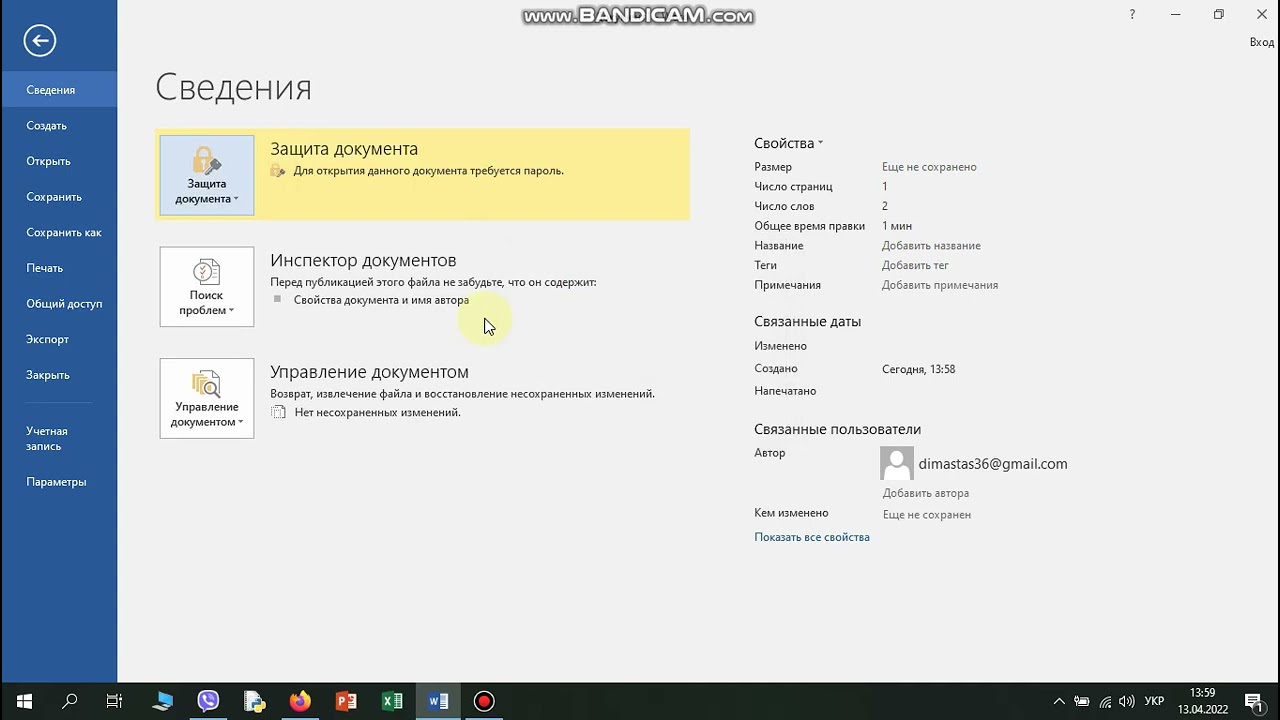1280x720 pixels.
Task: Open Firefox from the taskbar
Action: 300,701
